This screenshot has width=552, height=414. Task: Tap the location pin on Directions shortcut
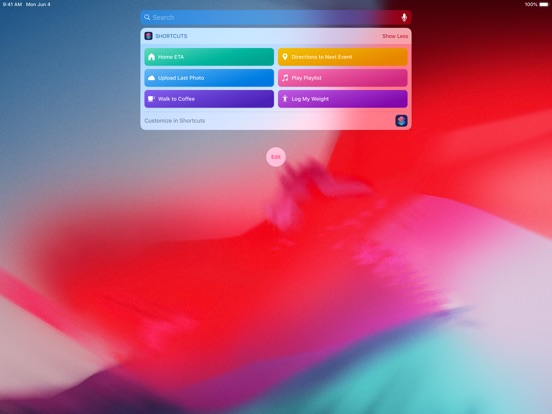click(285, 57)
